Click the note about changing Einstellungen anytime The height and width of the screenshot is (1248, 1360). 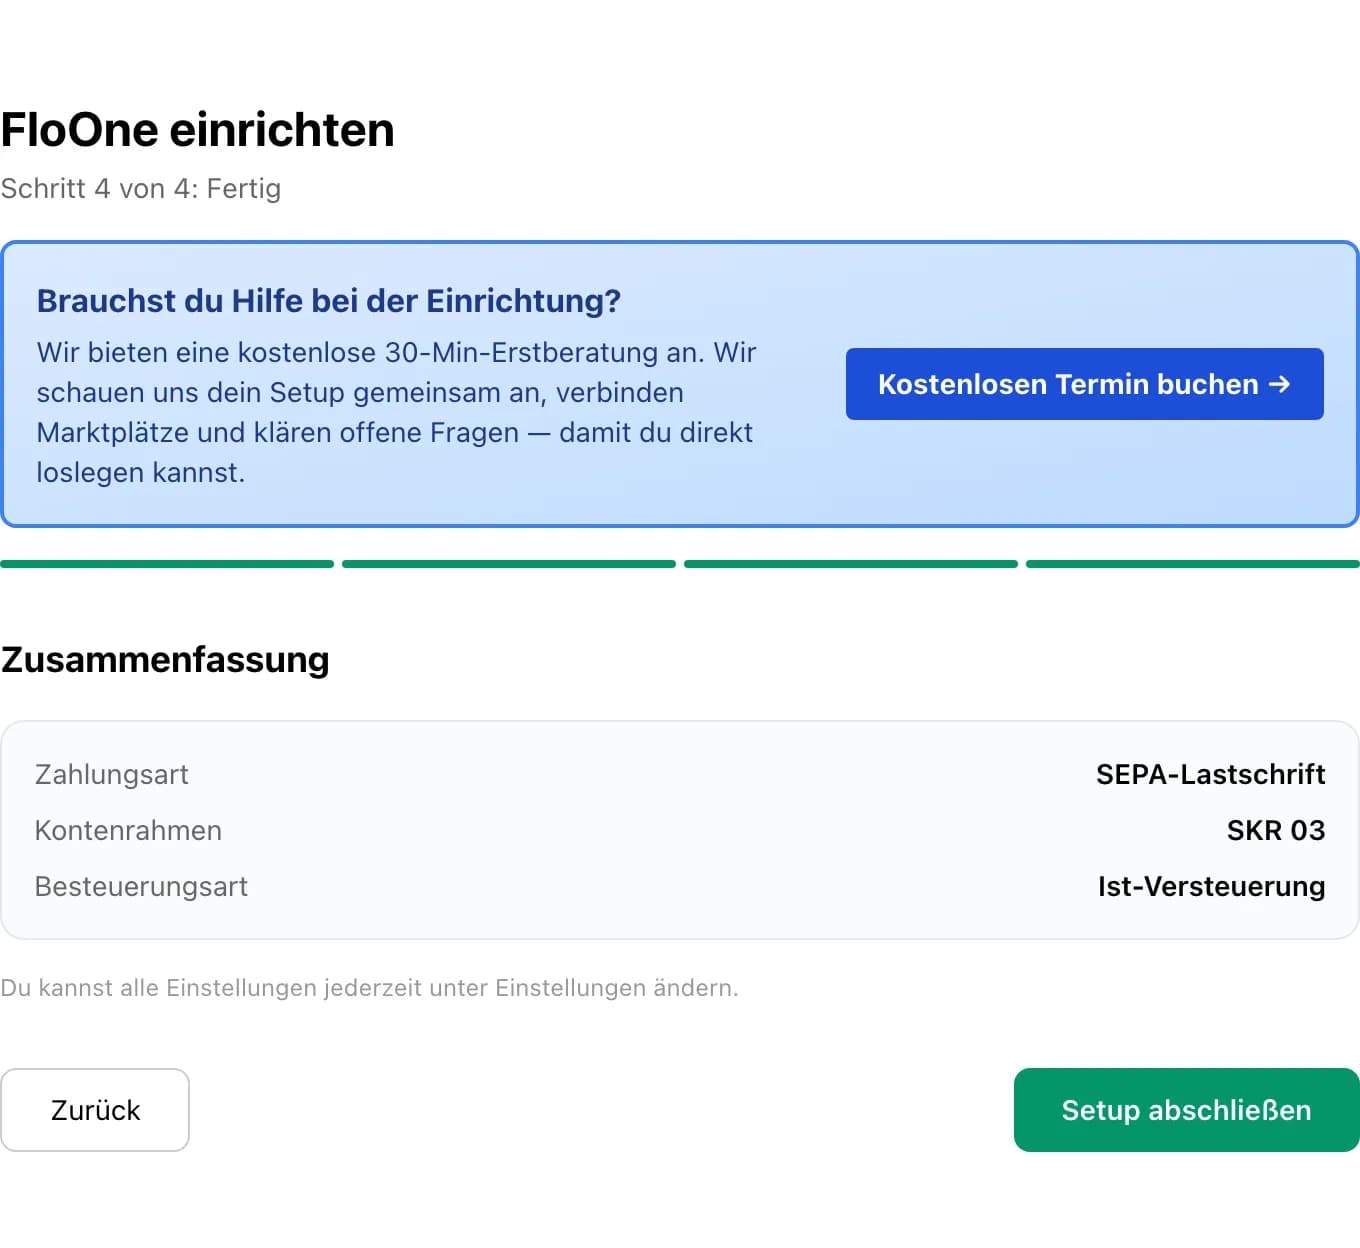[369, 988]
